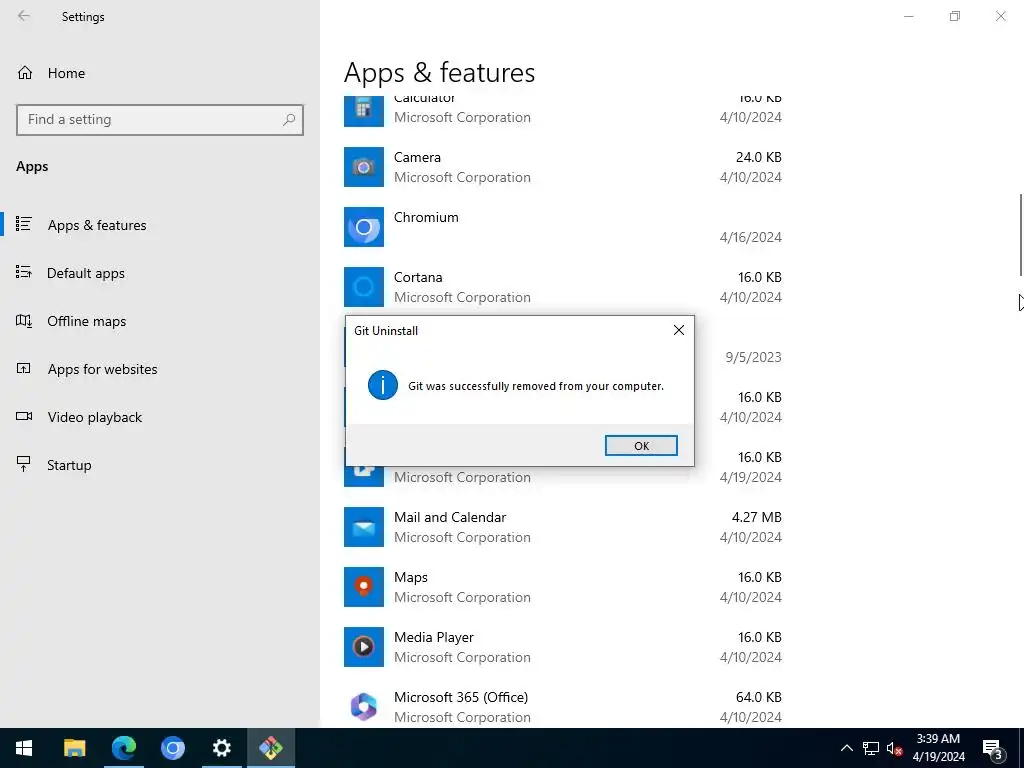The image size is (1024, 768).
Task: Click the Apps & features page heading
Action: pos(440,72)
